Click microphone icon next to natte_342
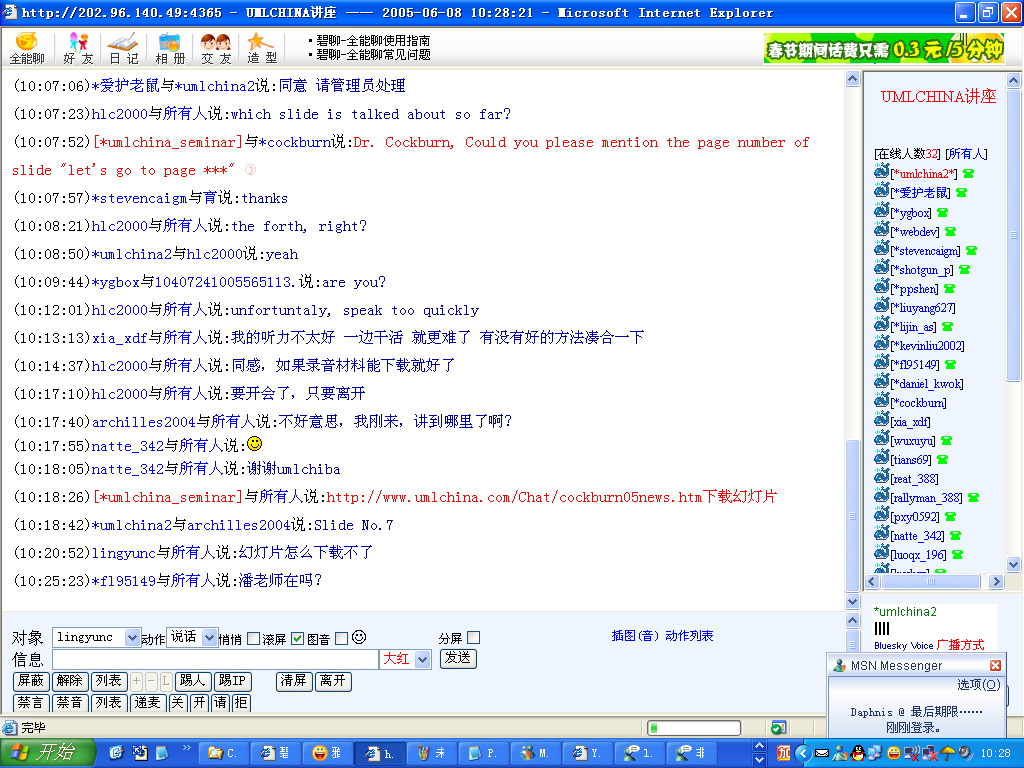Screen dimensions: 1024x768 pos(955,536)
